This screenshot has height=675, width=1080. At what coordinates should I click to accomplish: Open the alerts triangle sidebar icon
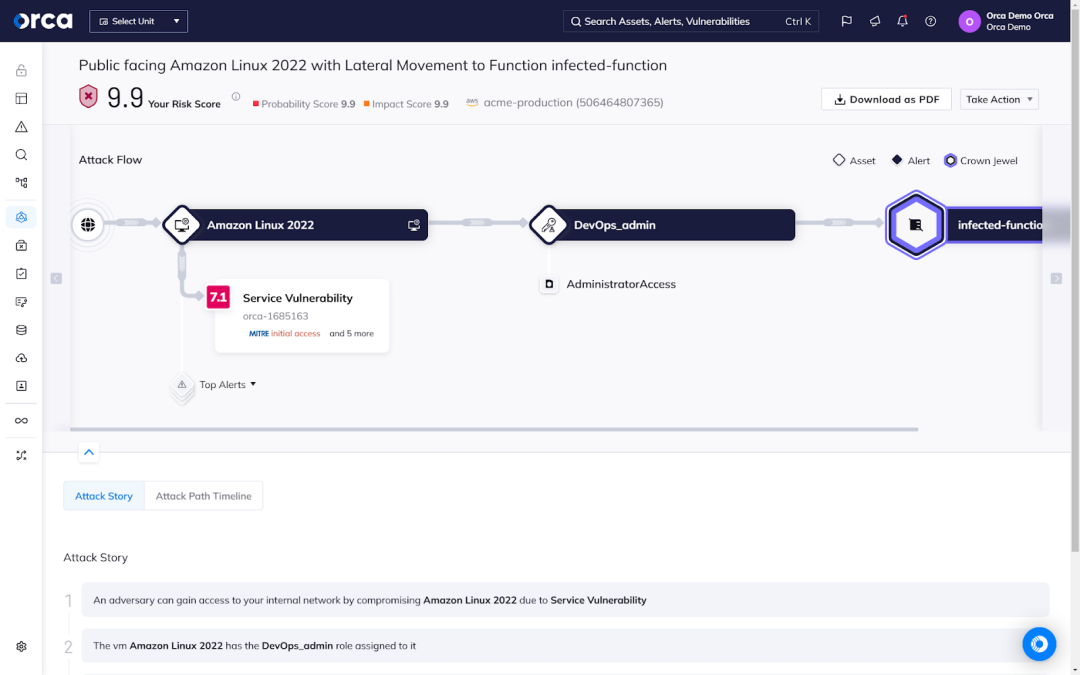[21, 127]
